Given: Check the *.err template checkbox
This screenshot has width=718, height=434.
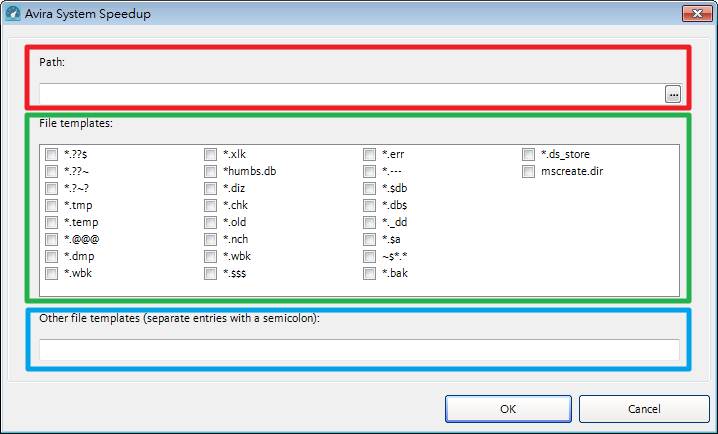Looking at the screenshot, I should pos(370,154).
